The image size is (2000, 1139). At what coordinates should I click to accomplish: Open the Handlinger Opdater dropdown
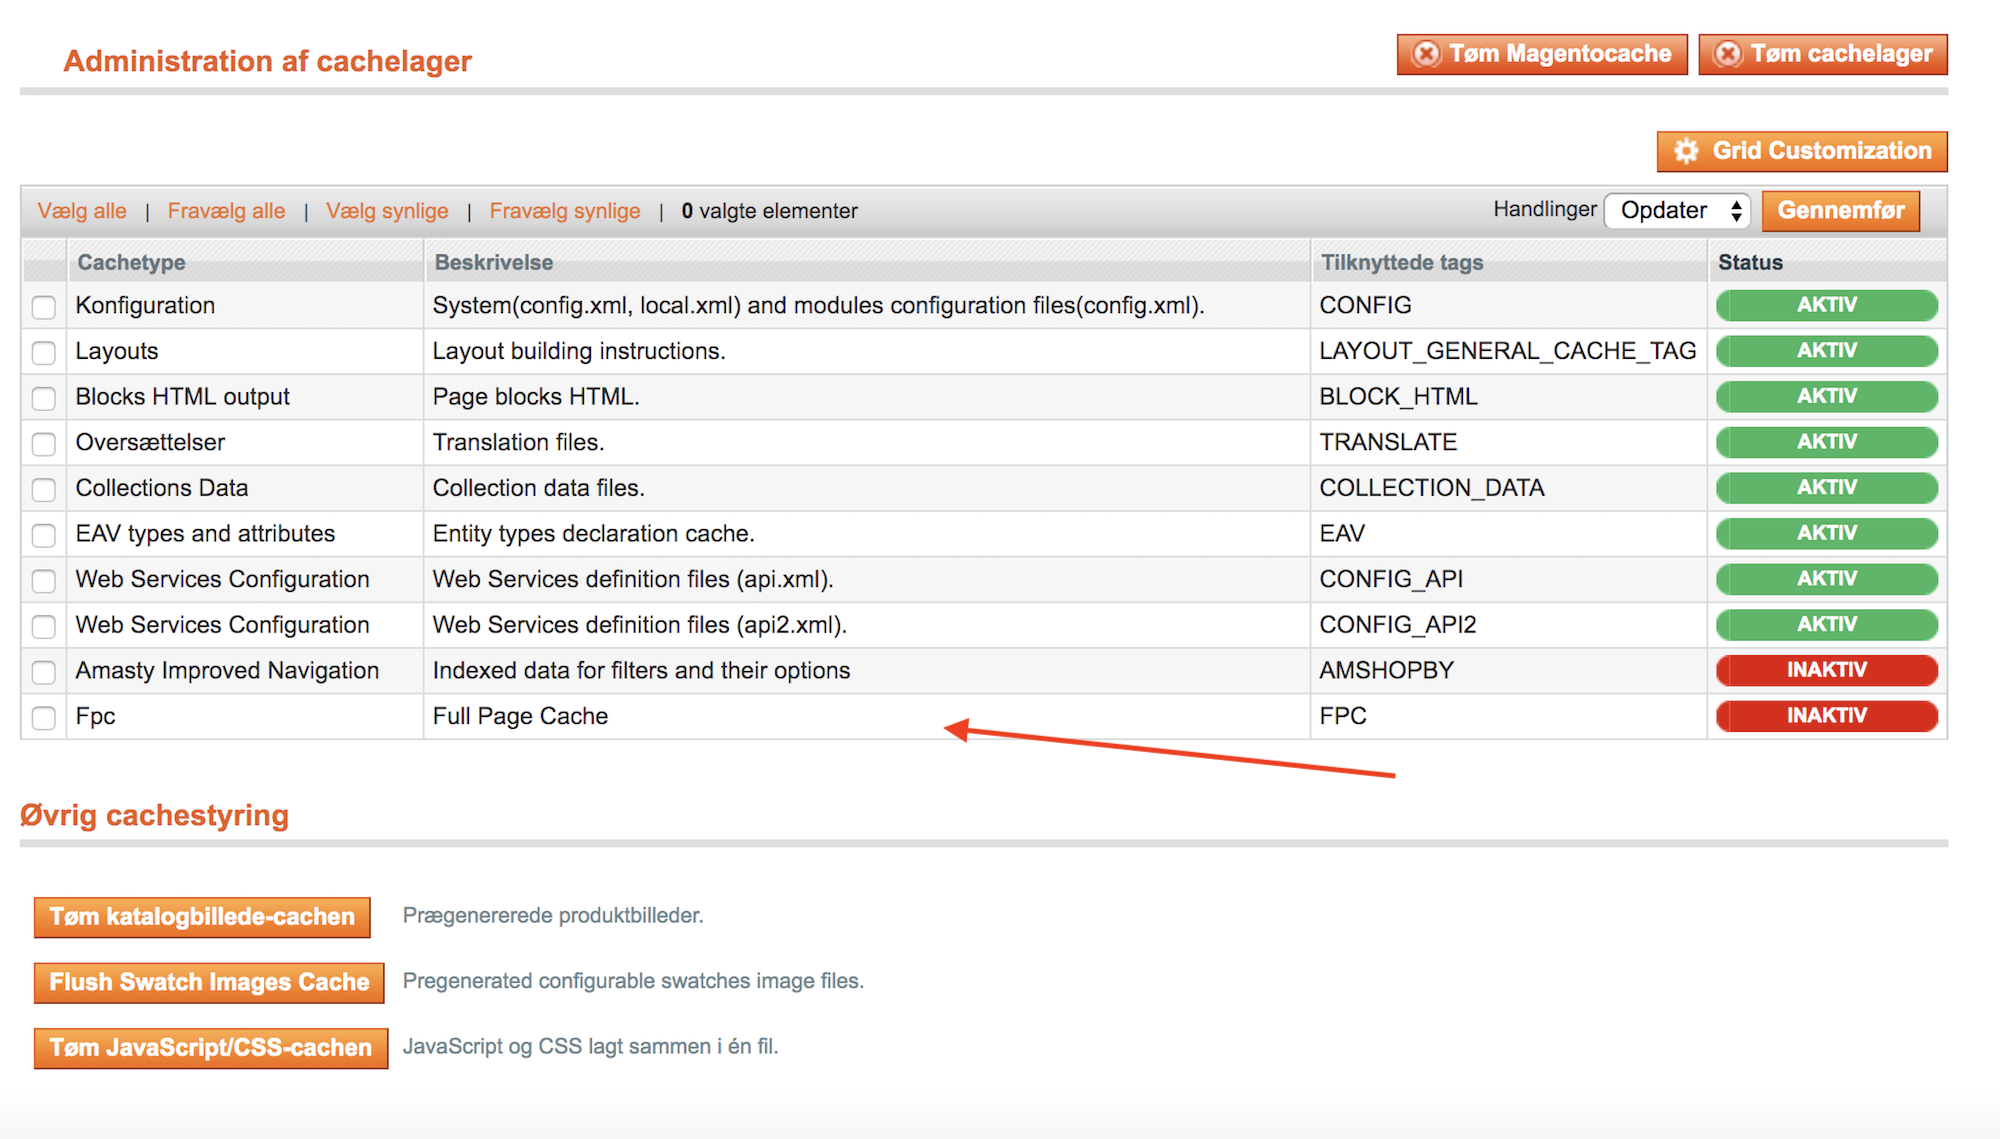pyautogui.click(x=1677, y=211)
